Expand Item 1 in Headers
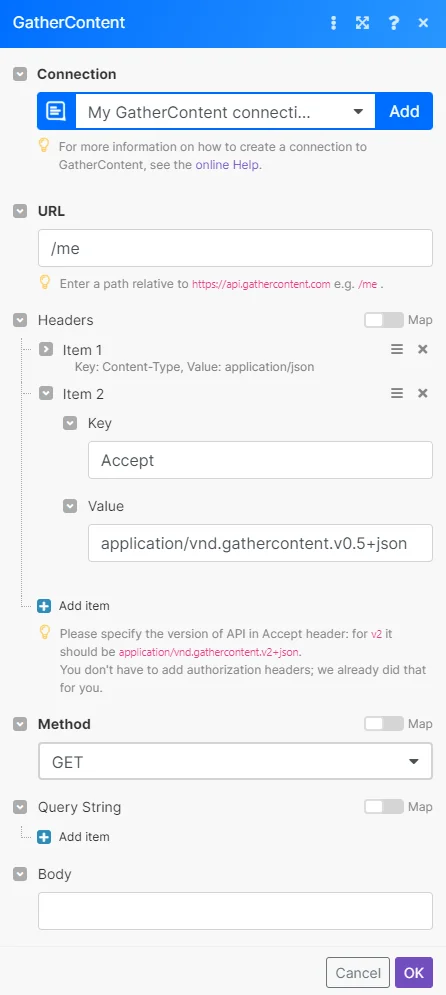Image resolution: width=446 pixels, height=995 pixels. tap(46, 349)
